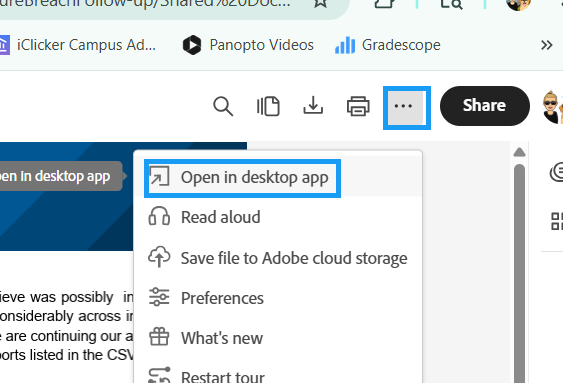Select What's new menu entry
Viewport: 563px width, 383px height.
tap(278, 338)
